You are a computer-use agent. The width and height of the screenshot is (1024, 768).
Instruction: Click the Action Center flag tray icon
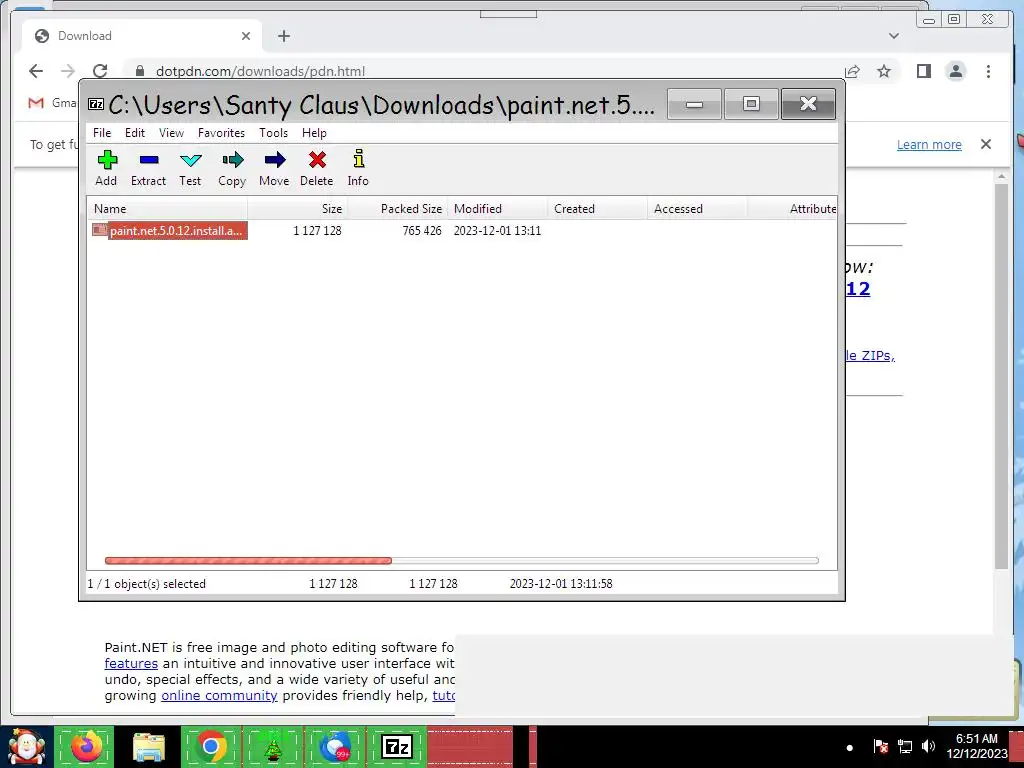coord(880,746)
